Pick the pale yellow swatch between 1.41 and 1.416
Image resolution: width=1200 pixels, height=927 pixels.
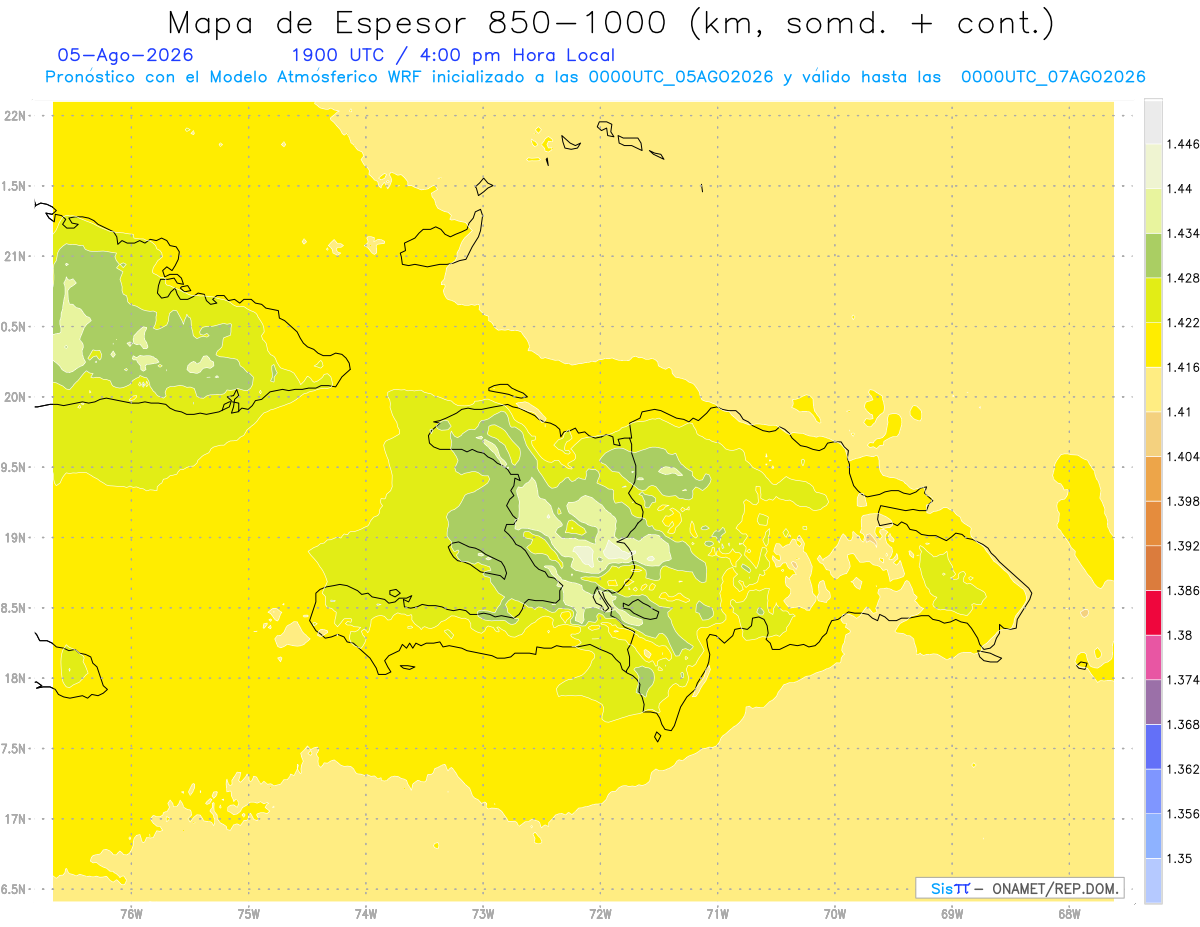point(1153,389)
